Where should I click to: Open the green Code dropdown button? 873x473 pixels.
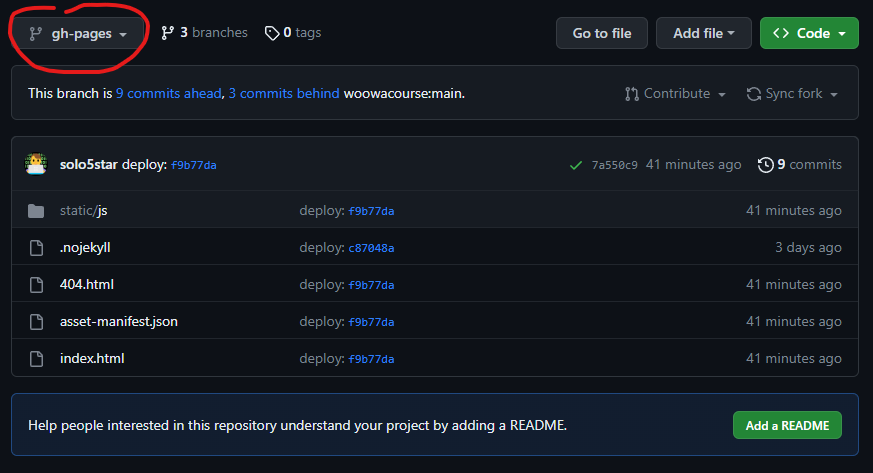click(809, 33)
